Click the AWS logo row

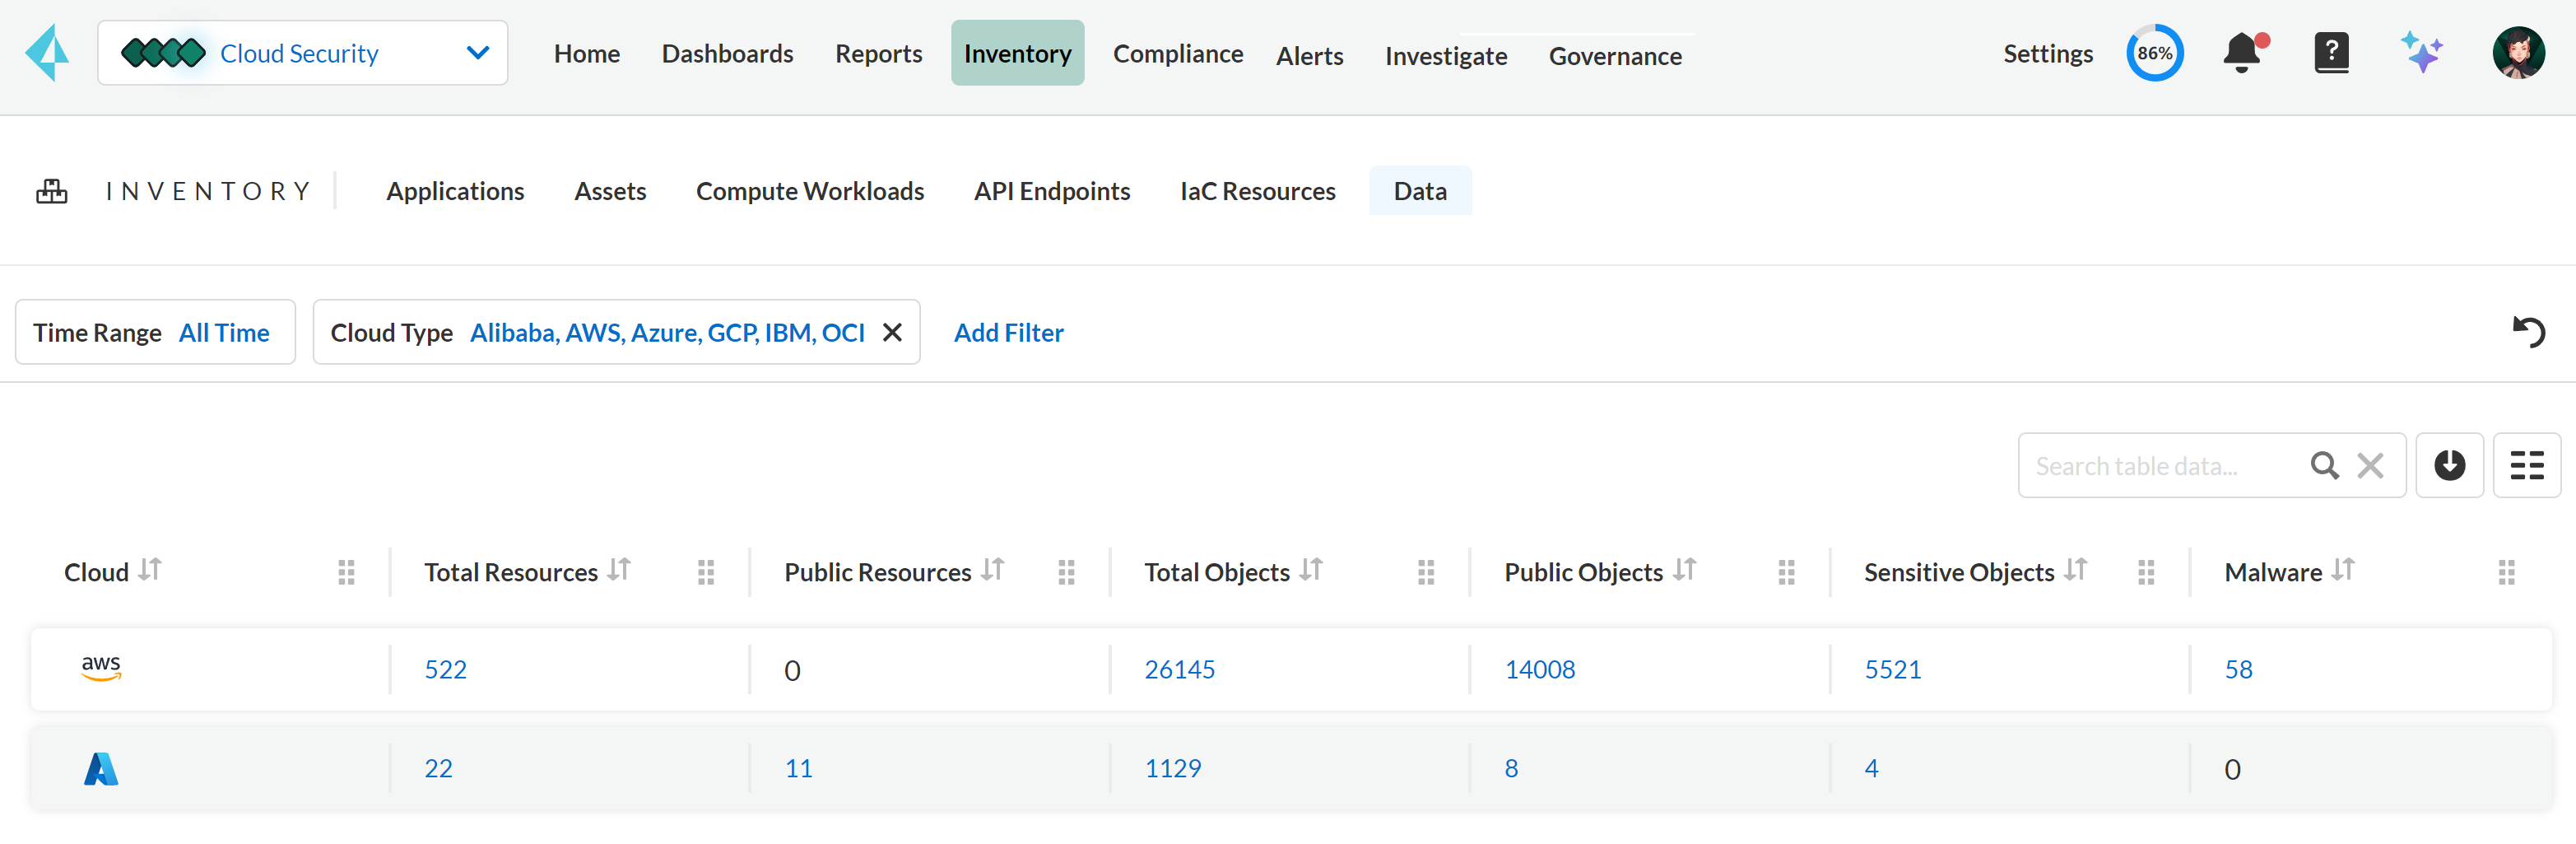101,668
